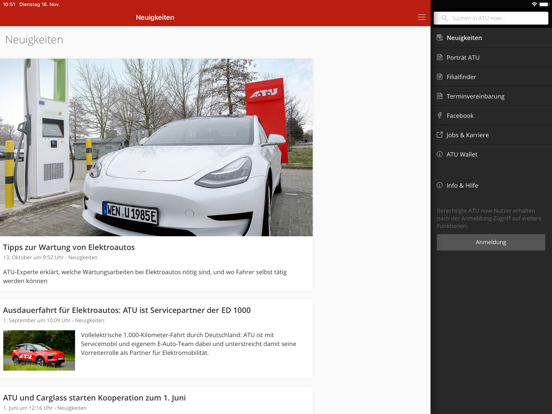Click date line 1. Juni um 12:16 Uhr
The width and height of the screenshot is (552, 414).
pyautogui.click(x=45, y=408)
